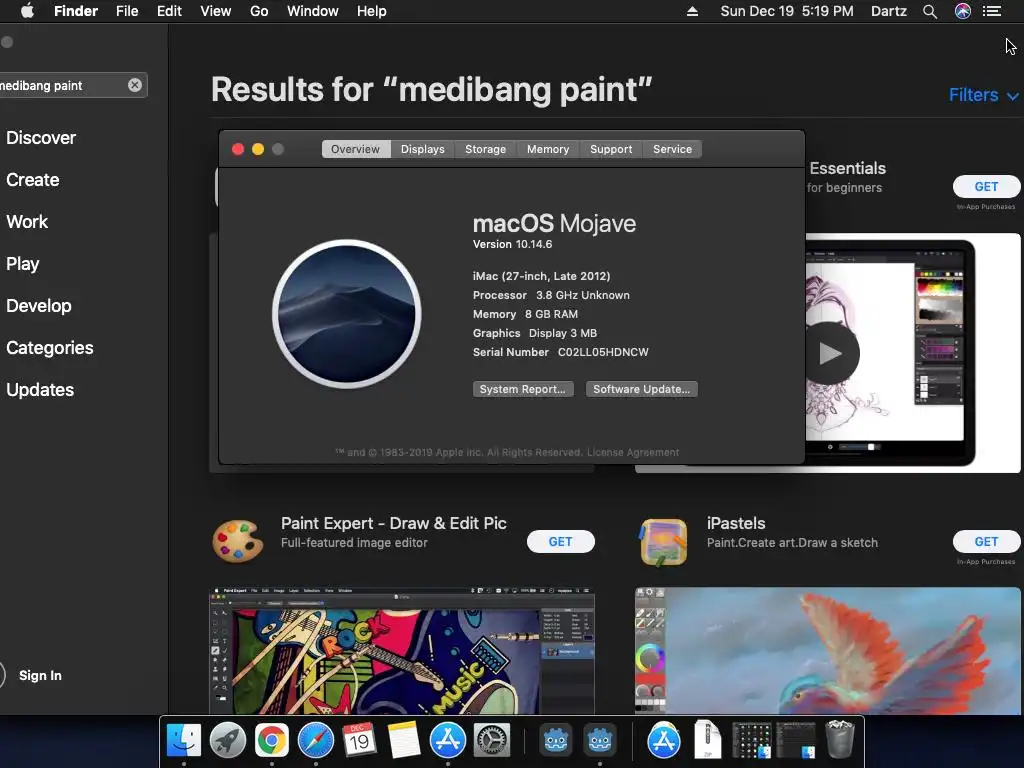
Task: Switch to the Service tab
Action: (672, 149)
